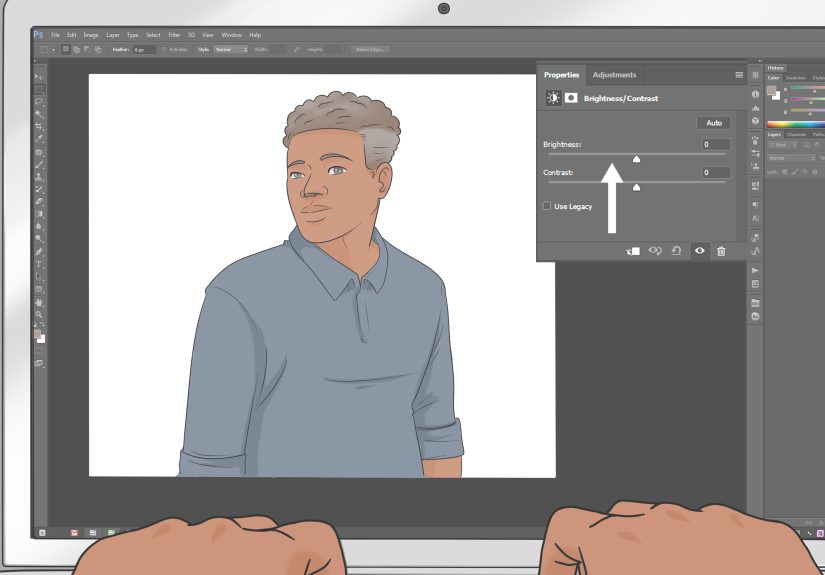Open the Character panel icon in dock
This screenshot has width=825, height=575.
756,218
